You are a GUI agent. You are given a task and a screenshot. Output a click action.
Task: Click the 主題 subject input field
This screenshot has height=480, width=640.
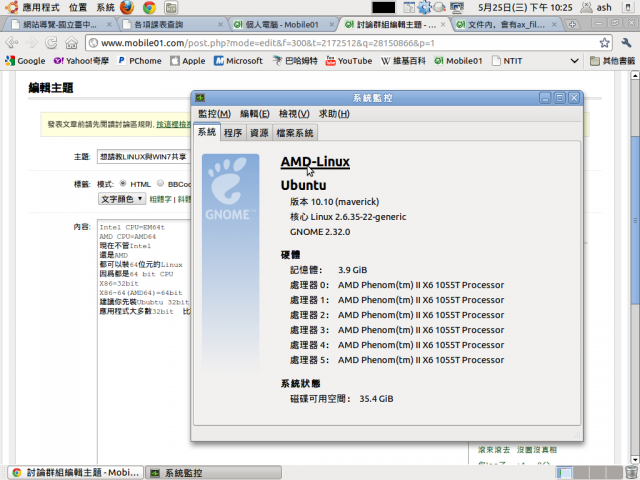[144, 157]
